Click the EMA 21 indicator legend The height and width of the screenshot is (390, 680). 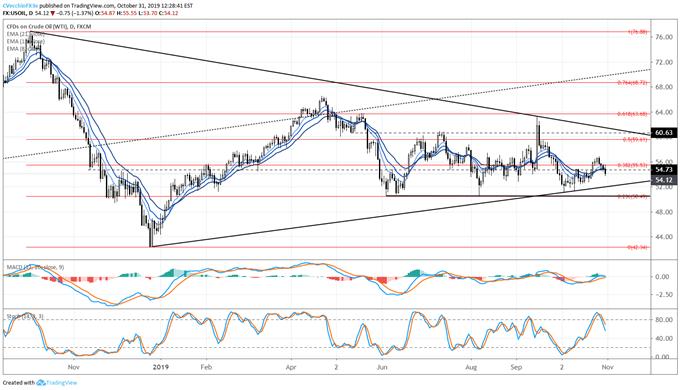pyautogui.click(x=25, y=34)
